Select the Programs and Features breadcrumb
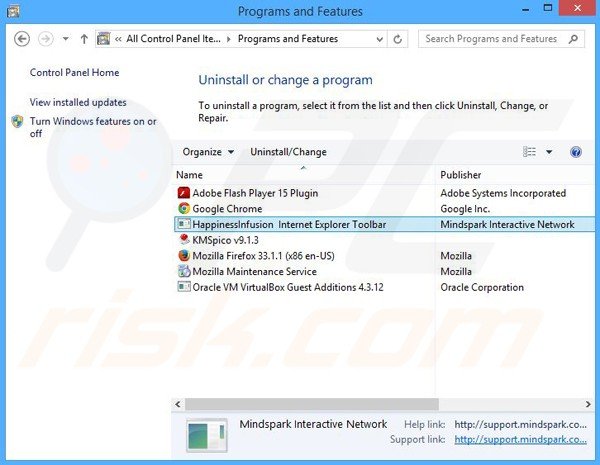Image resolution: width=600 pixels, height=465 pixels. tap(288, 39)
